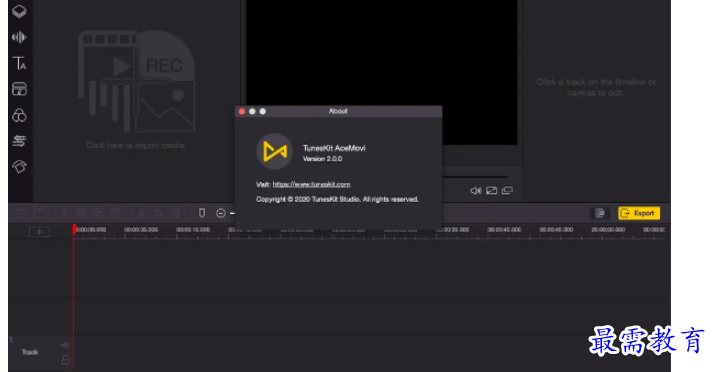The image size is (713, 372).
Task: Click the red playhead handle on the ruler
Action: [74, 229]
